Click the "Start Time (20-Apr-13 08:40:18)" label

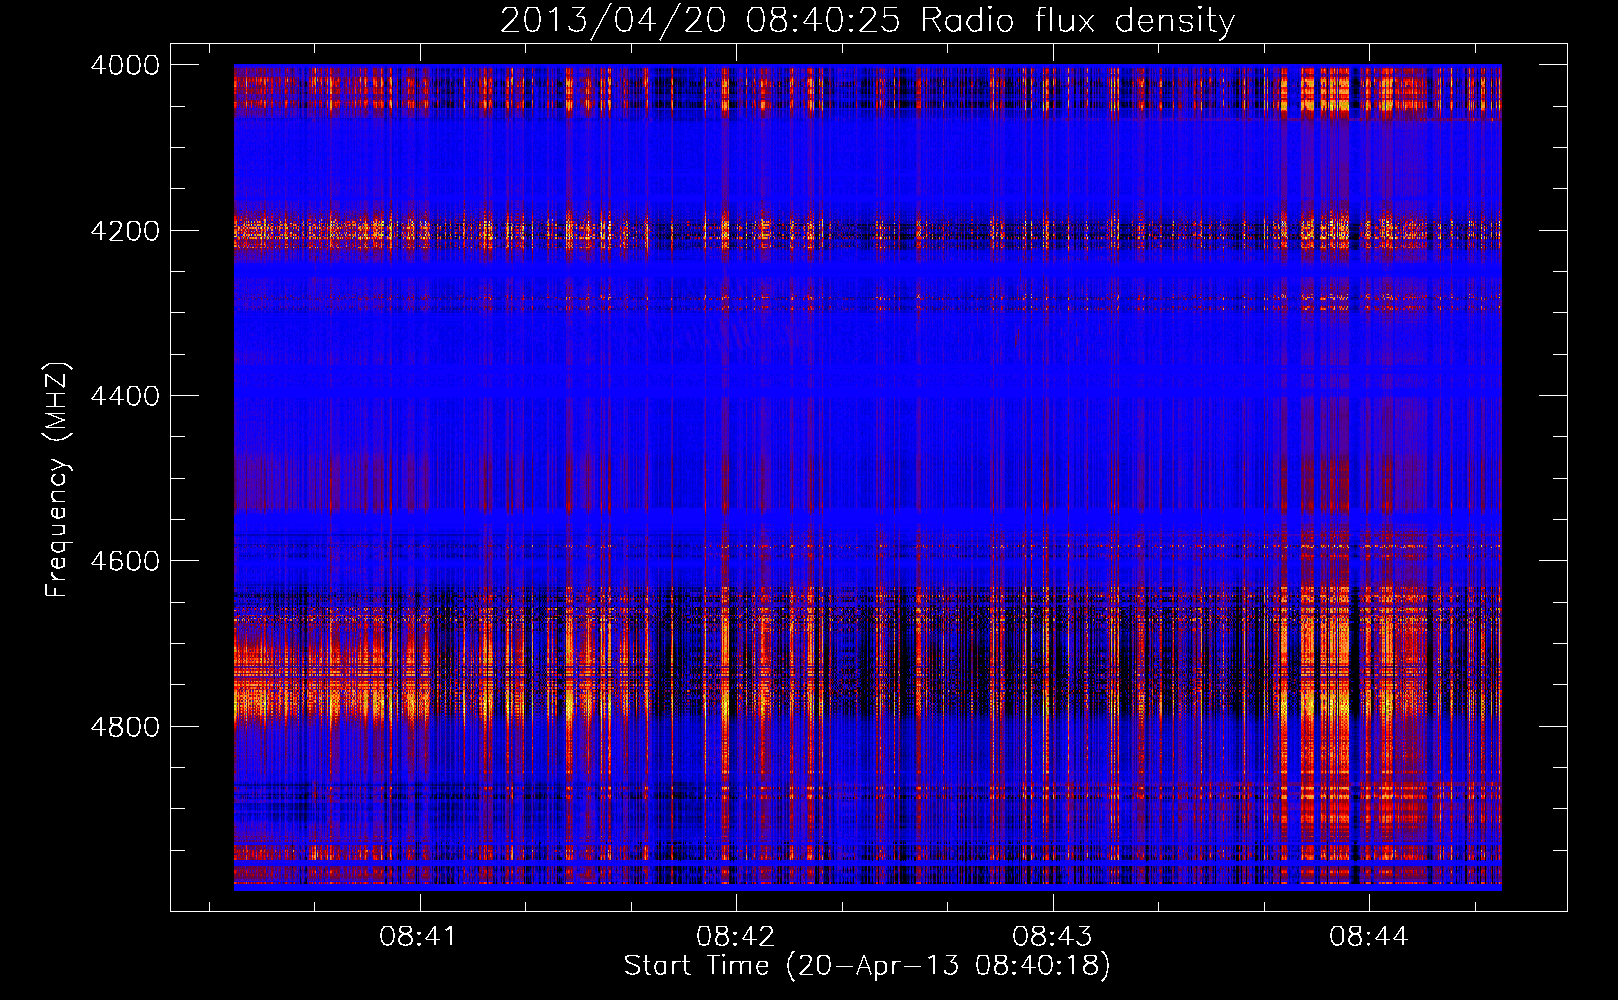[x=867, y=966]
